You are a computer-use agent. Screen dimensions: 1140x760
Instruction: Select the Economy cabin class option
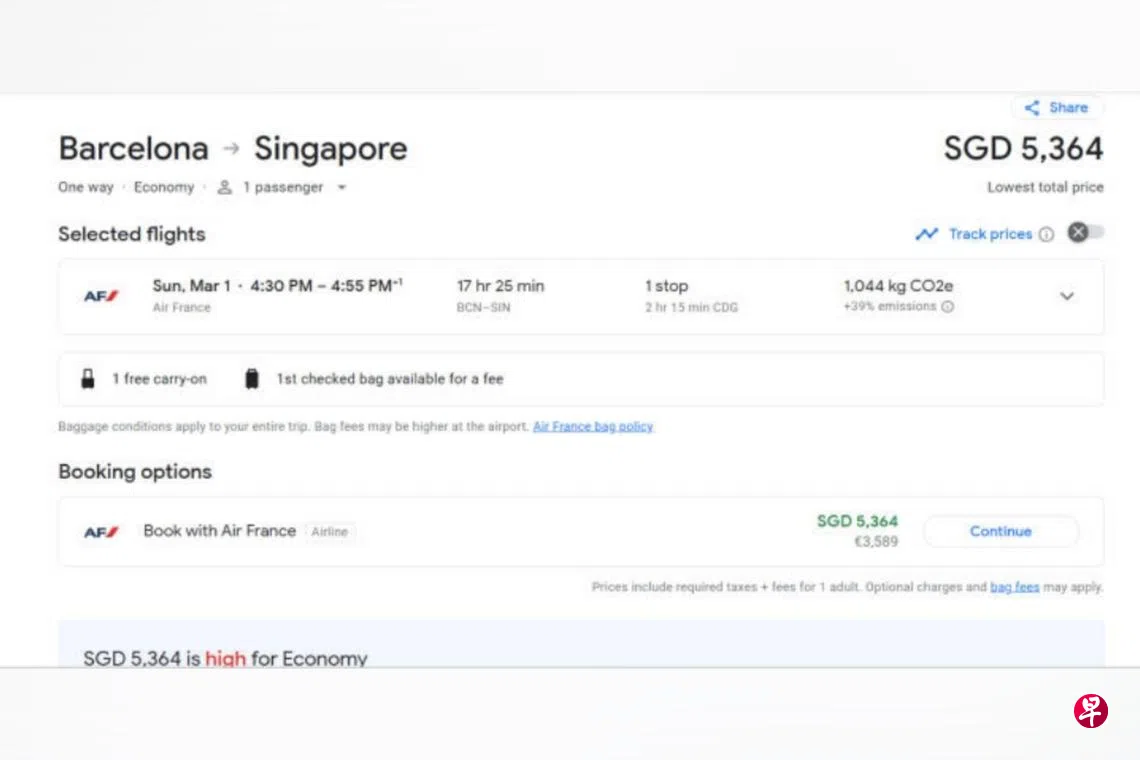[x=164, y=187]
